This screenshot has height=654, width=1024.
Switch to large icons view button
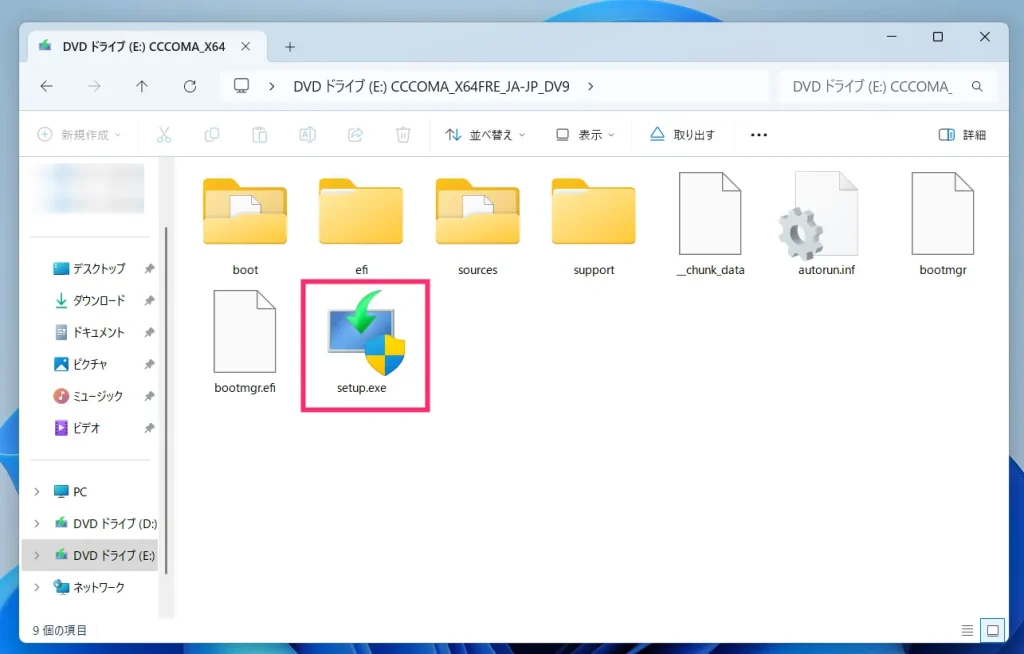[993, 630]
